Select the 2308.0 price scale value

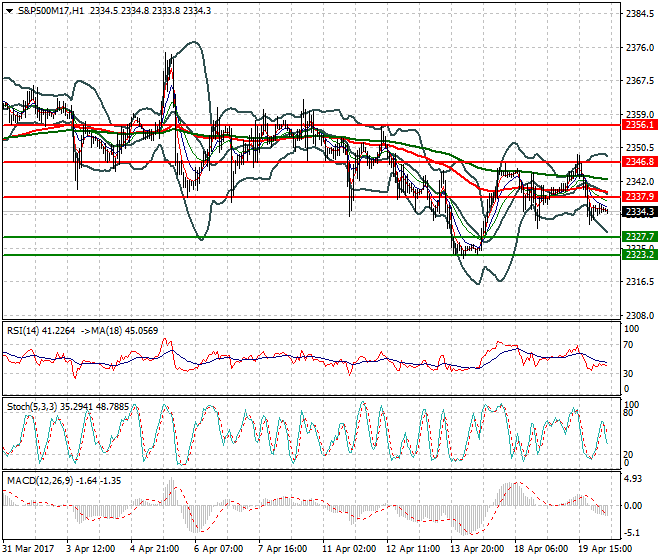click(x=640, y=315)
